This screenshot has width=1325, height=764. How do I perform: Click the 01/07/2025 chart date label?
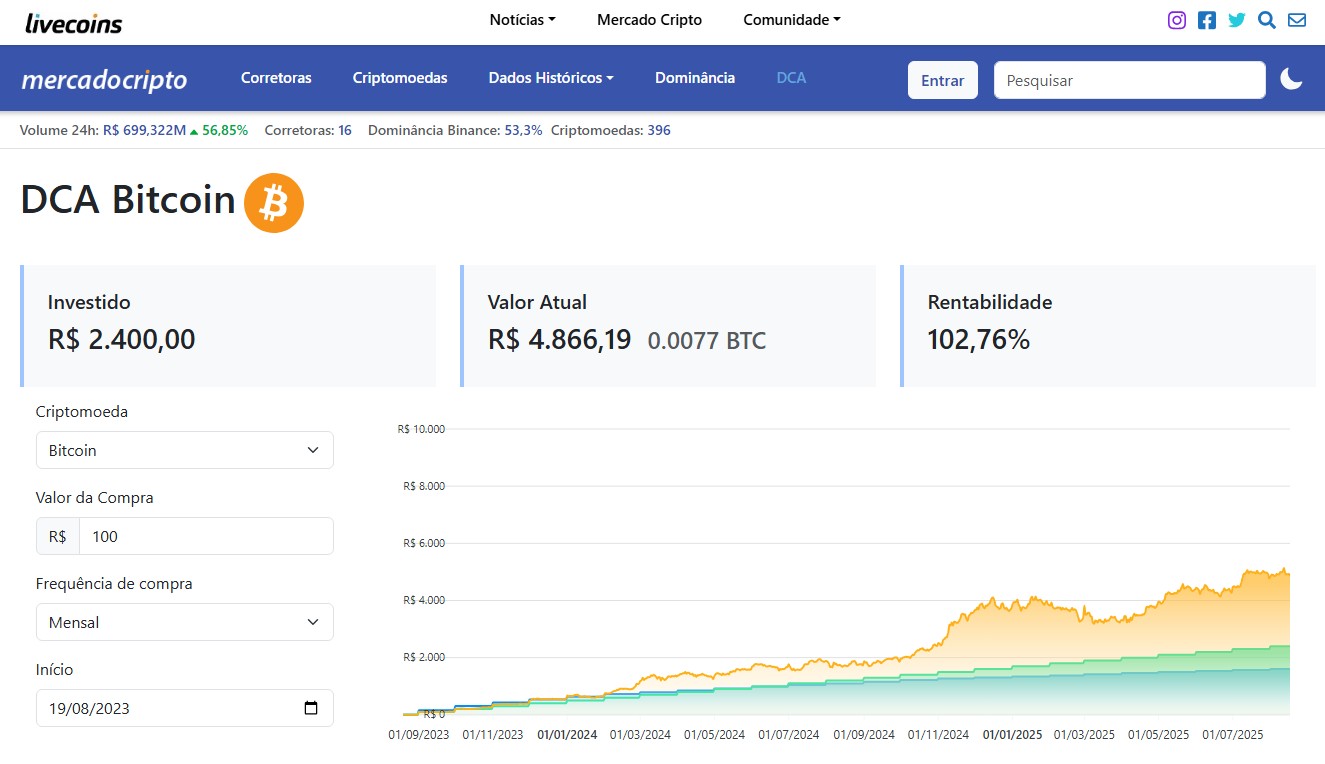point(1233,734)
